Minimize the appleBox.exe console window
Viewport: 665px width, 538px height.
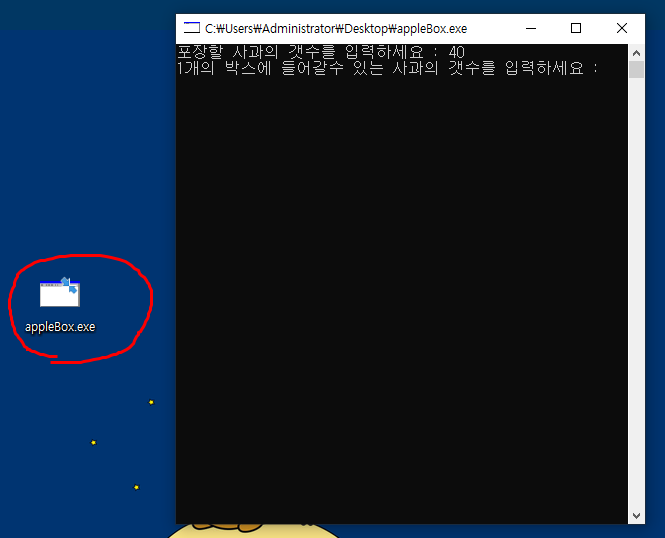tap(531, 28)
